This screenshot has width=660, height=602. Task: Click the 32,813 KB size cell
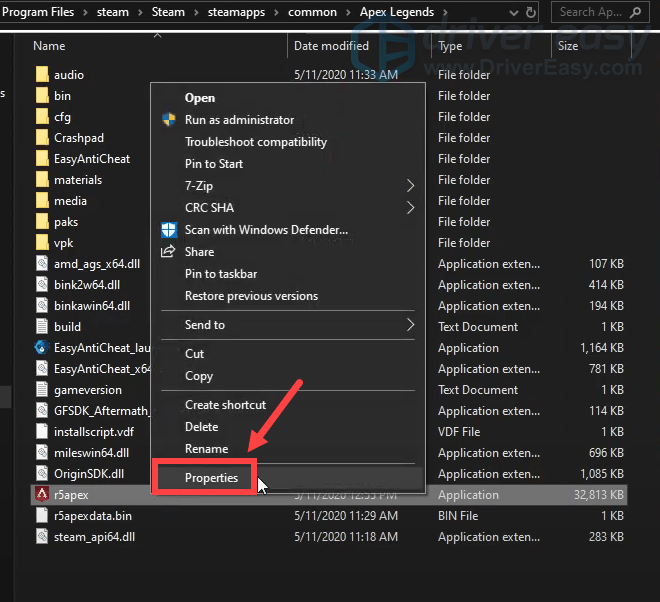point(599,495)
